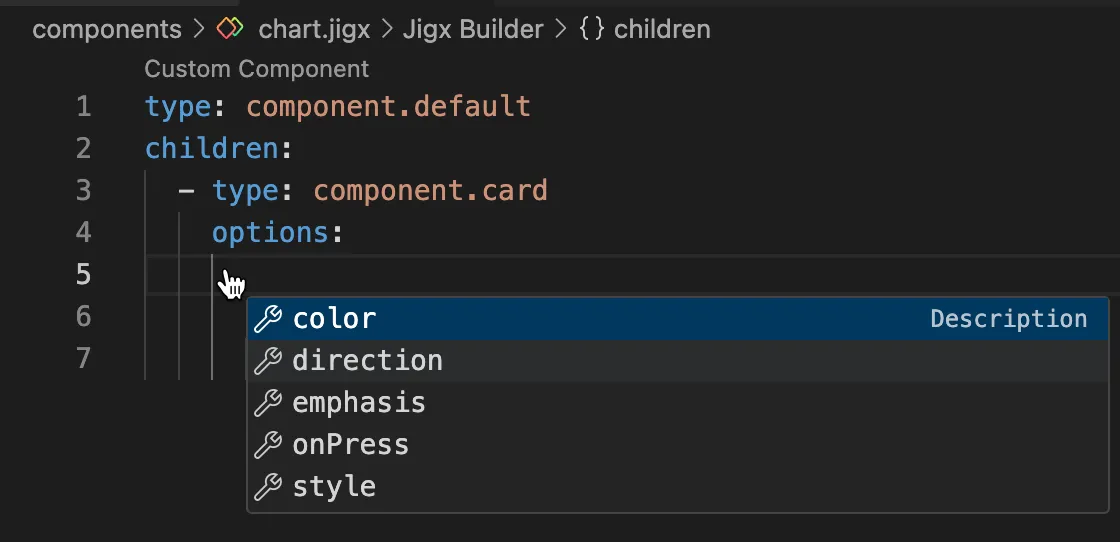
Task: Click the wrench icon beside onPress
Action: pos(268,445)
